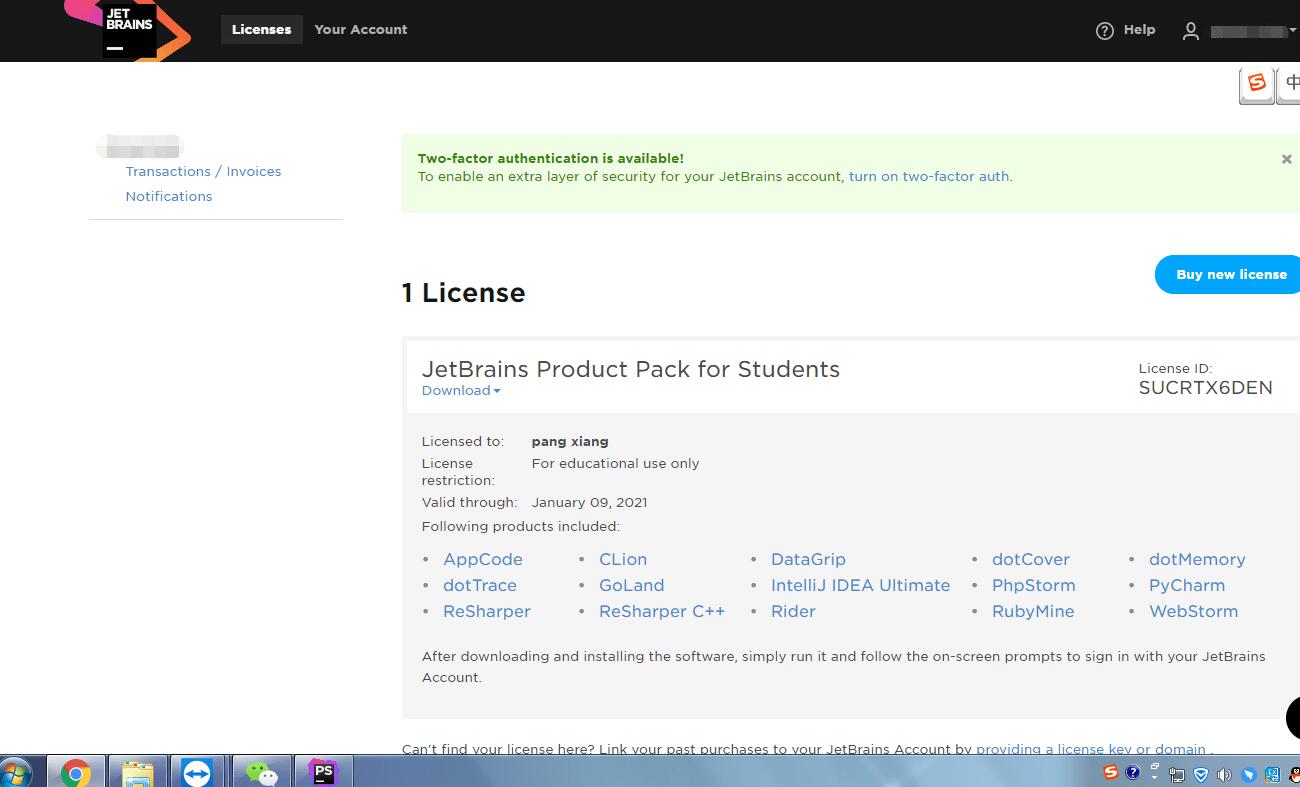Switch to the Licenses tab
Image resolution: width=1300 pixels, height=787 pixels.
tap(261, 30)
